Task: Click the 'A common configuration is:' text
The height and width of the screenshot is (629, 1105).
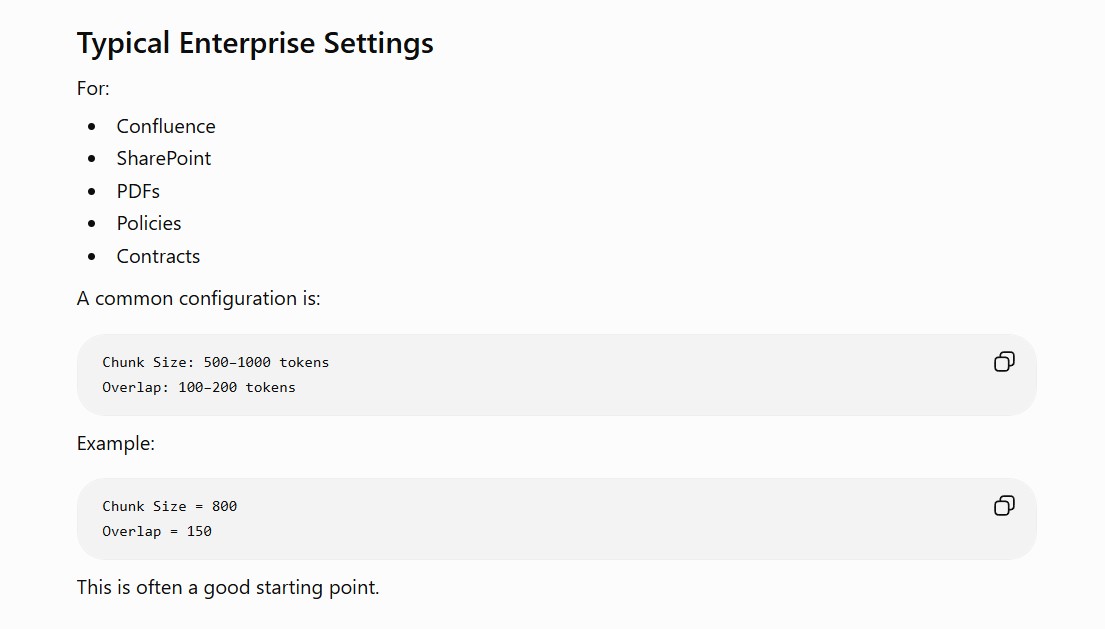Action: click(199, 299)
